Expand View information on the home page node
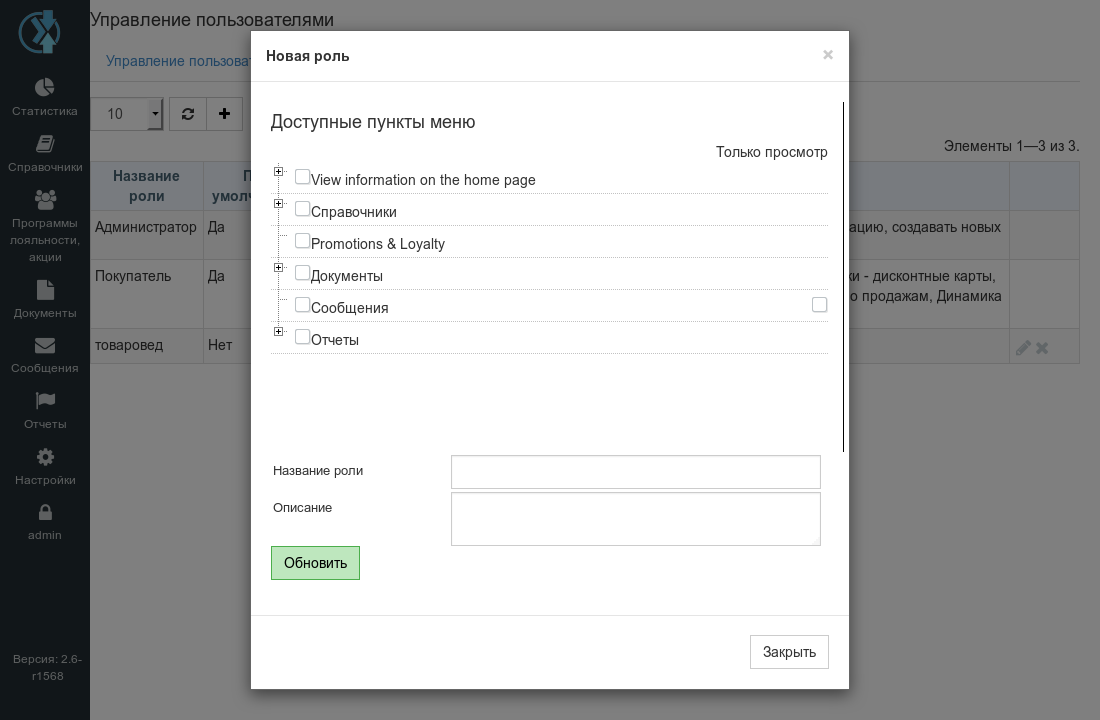The image size is (1100, 720). pyautogui.click(x=279, y=171)
